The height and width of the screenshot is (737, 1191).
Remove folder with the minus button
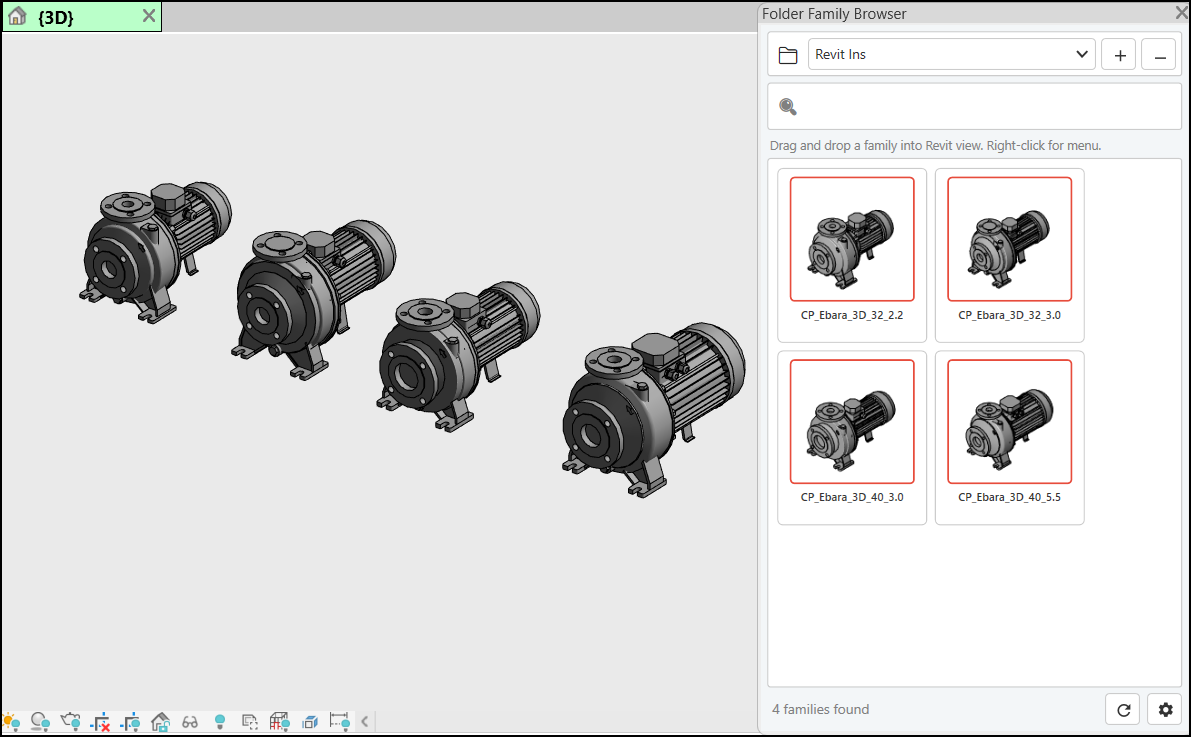1159,55
